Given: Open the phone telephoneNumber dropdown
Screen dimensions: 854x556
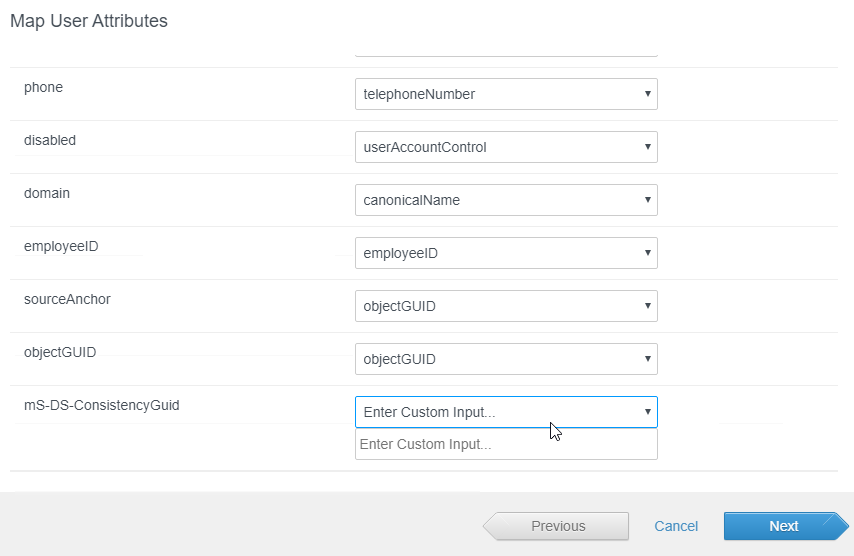Looking at the screenshot, I should point(506,94).
